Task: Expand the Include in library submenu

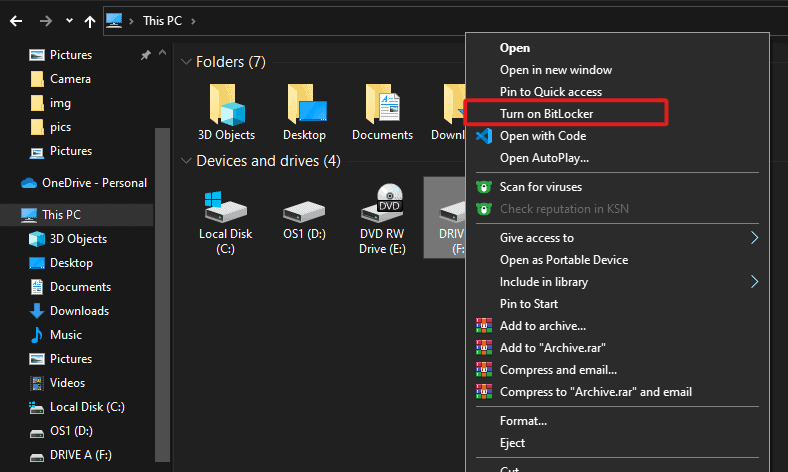Action: 617,282
